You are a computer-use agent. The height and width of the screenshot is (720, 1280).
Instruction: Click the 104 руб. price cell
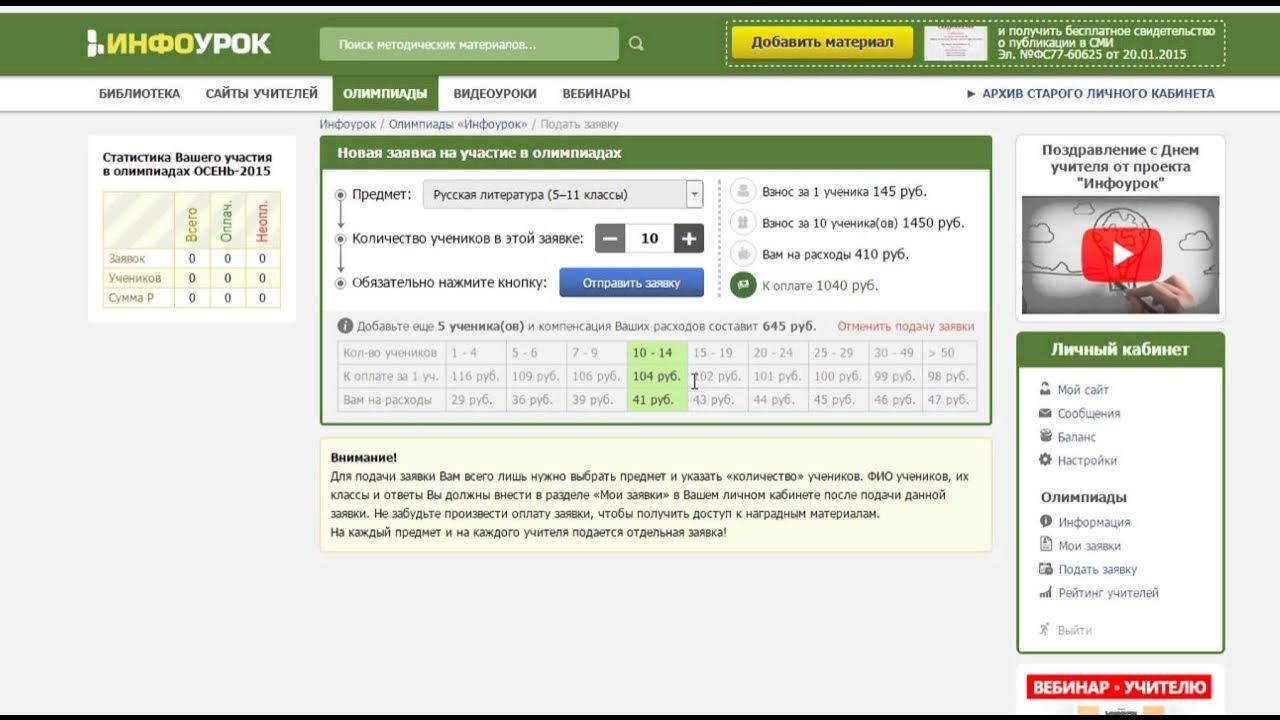[656, 377]
